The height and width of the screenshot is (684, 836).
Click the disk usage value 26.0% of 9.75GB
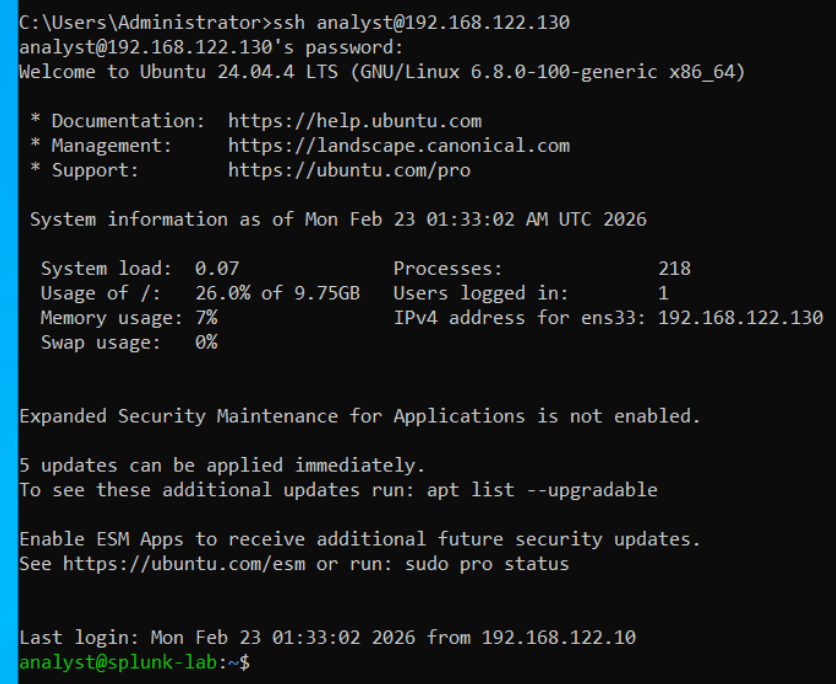277,293
